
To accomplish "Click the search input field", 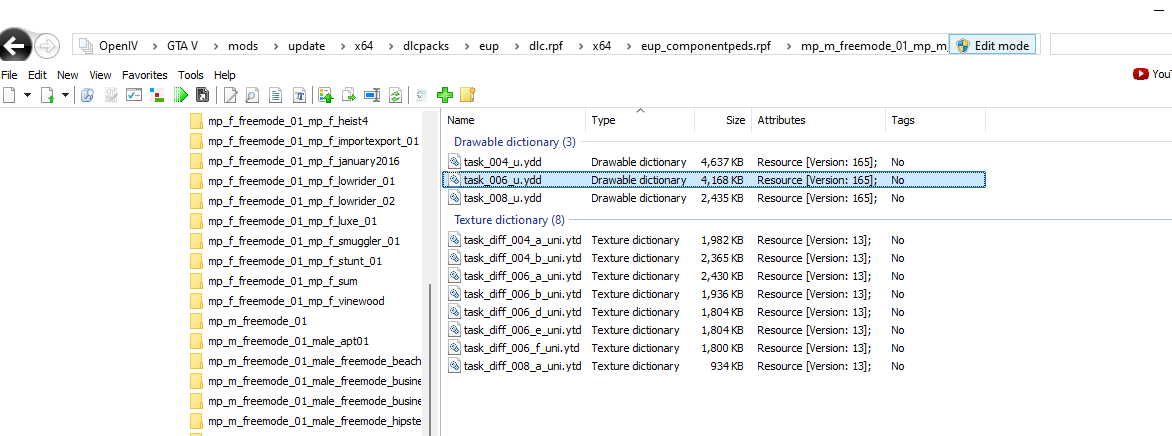I will pos(1110,46).
